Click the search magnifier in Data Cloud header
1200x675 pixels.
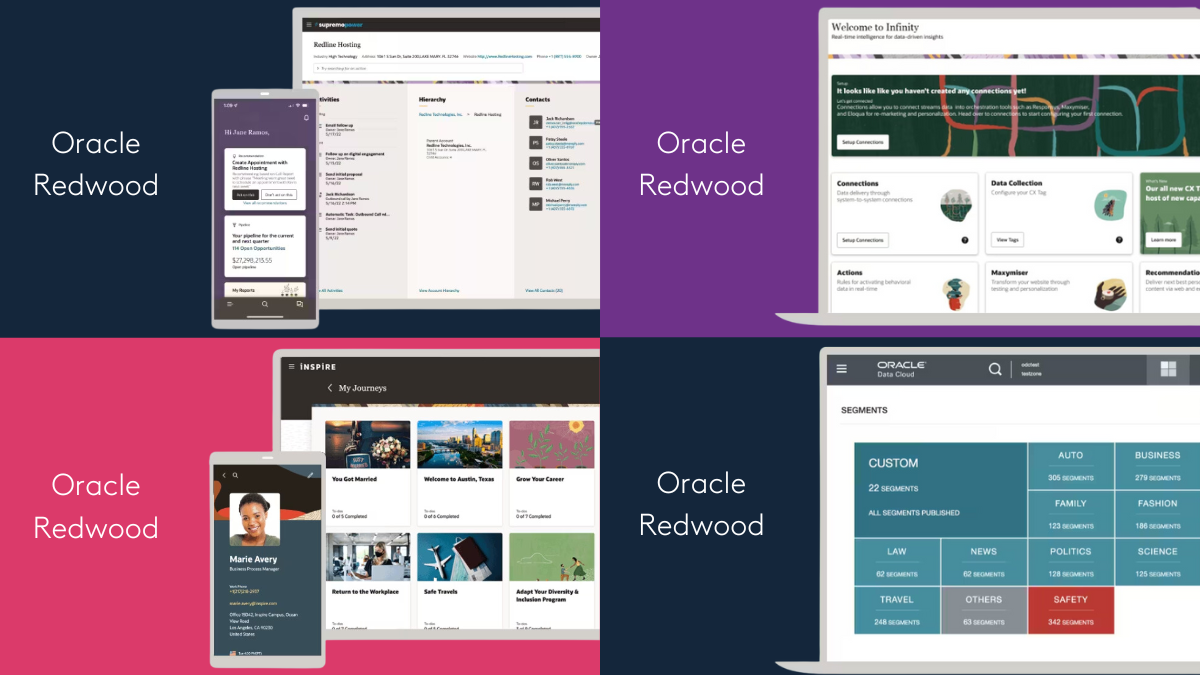[994, 369]
